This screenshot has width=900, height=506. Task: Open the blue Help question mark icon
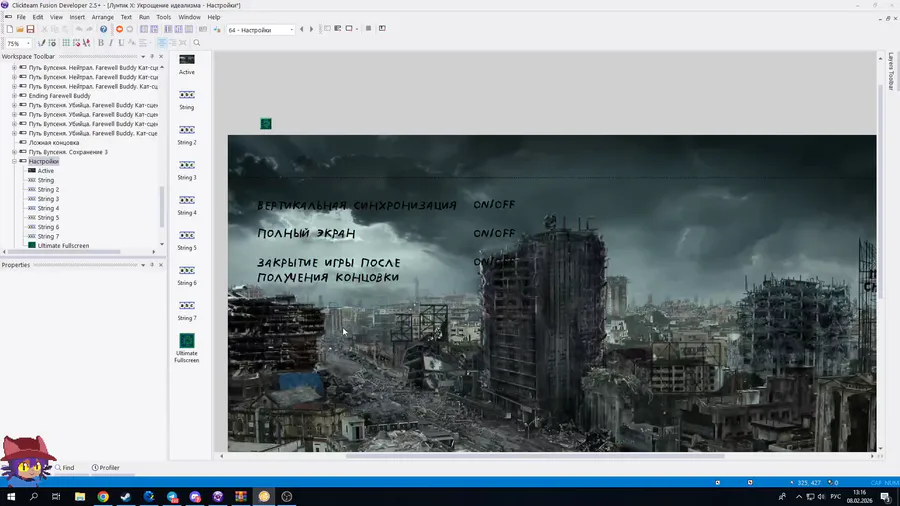pos(103,29)
